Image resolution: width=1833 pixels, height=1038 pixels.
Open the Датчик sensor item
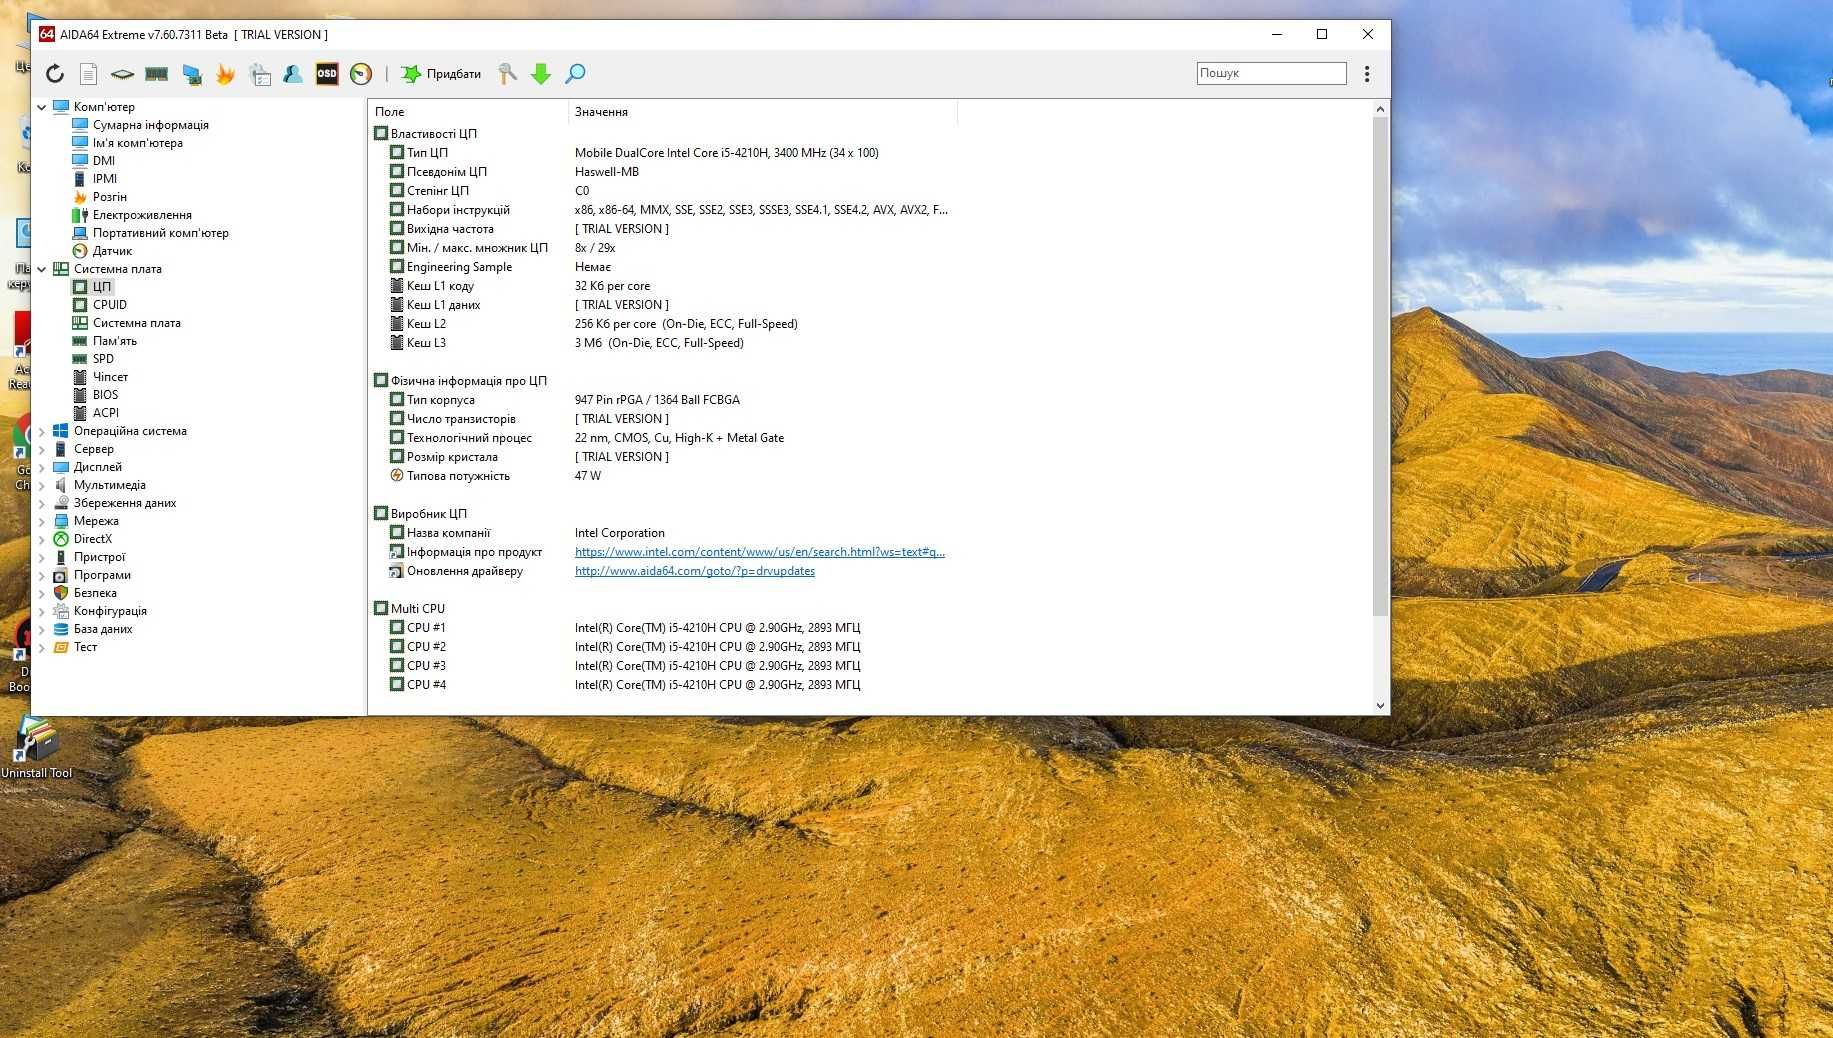click(x=112, y=251)
